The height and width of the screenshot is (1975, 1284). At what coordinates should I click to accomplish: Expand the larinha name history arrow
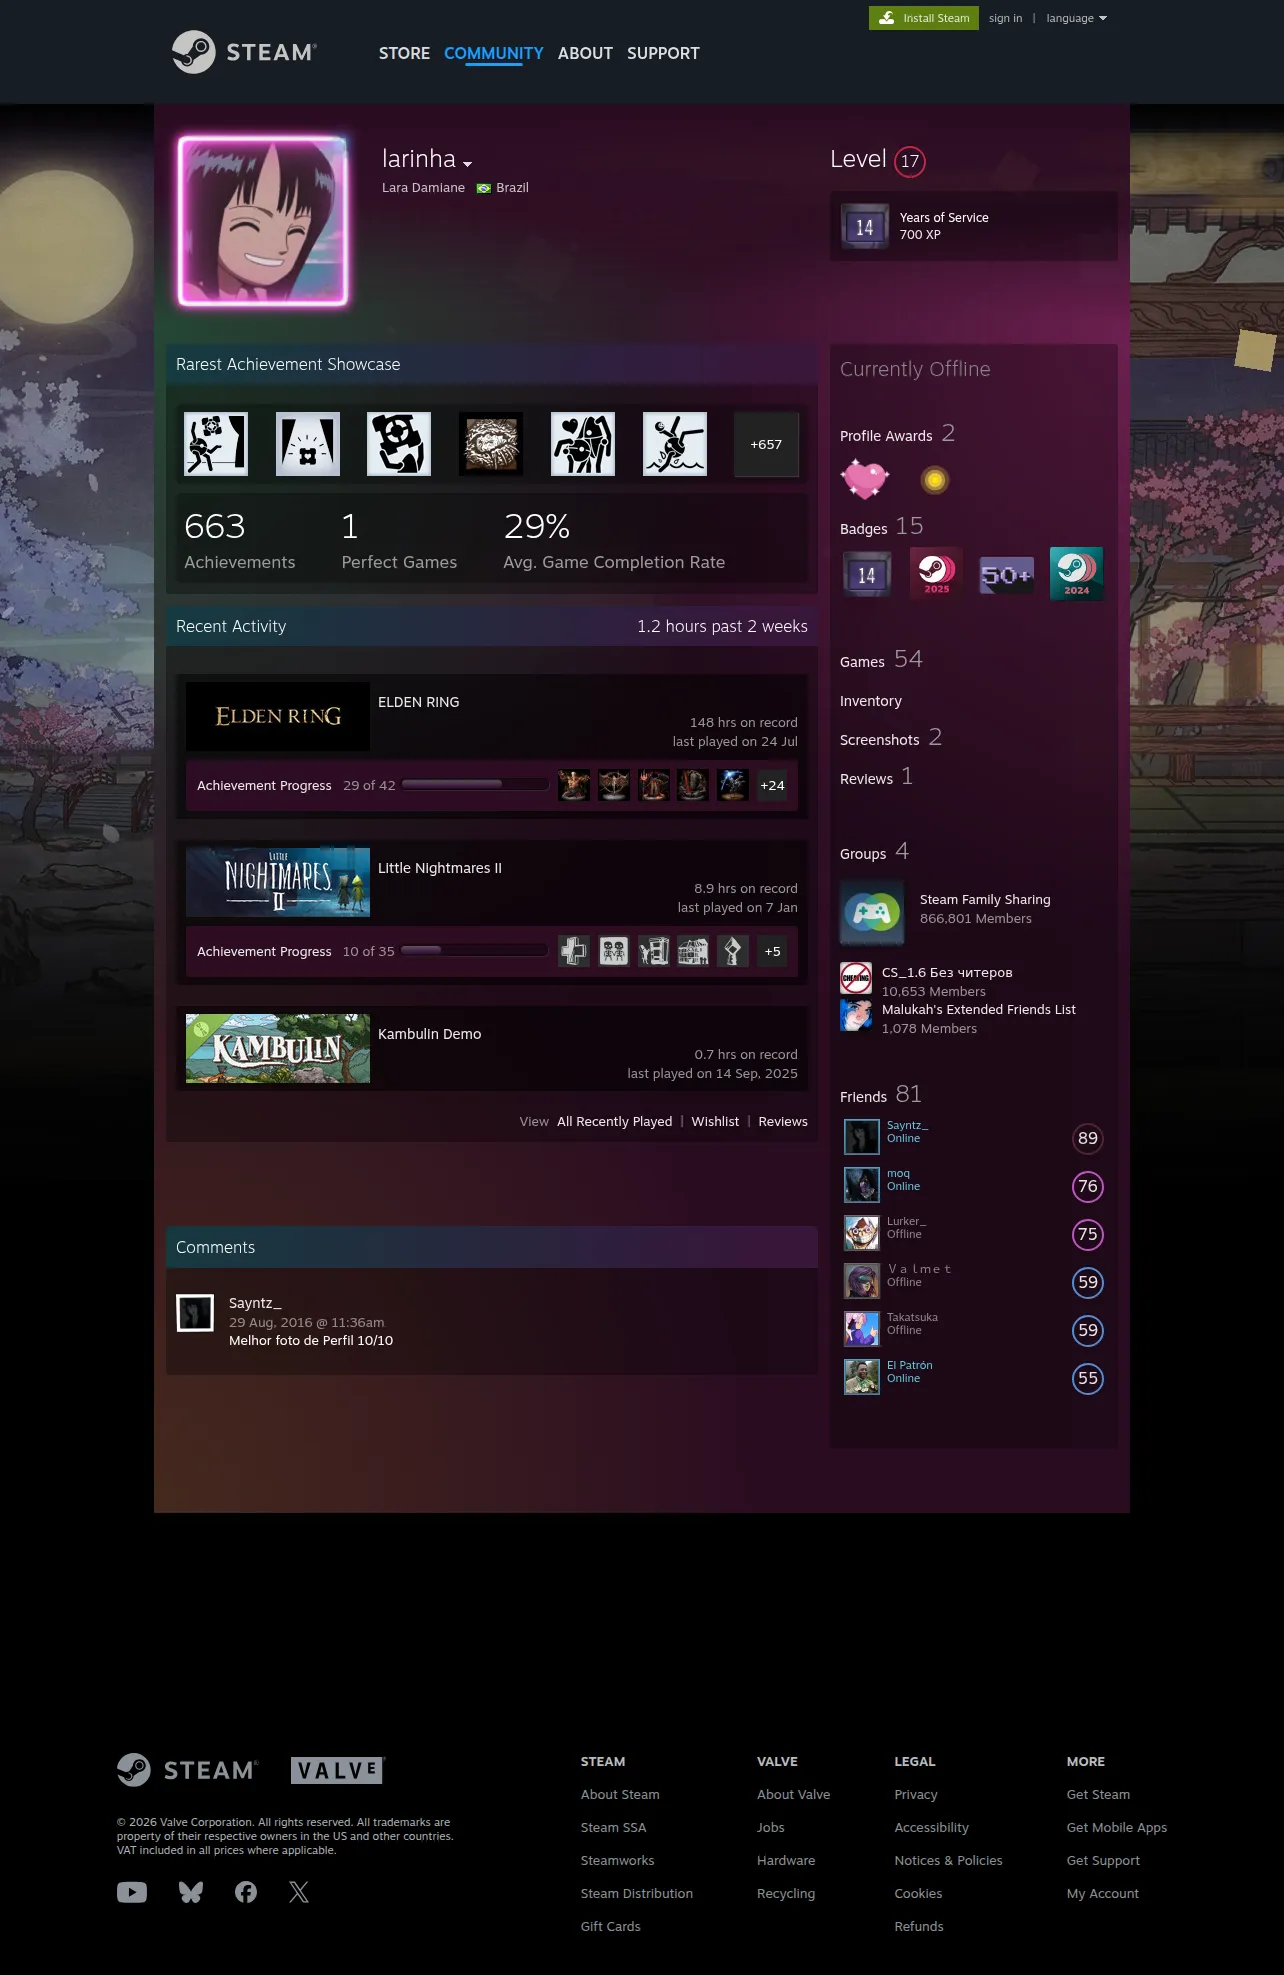pyautogui.click(x=467, y=163)
